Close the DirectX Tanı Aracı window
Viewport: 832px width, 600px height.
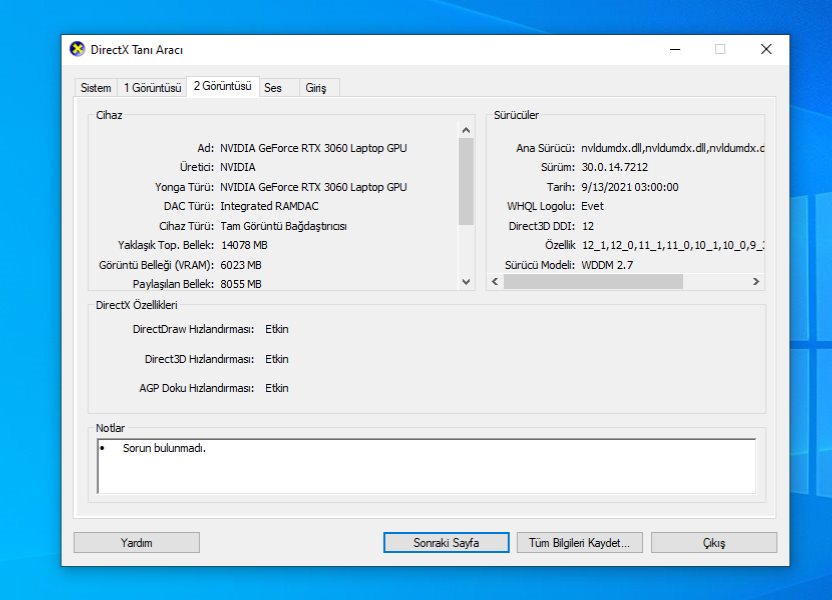coord(766,49)
